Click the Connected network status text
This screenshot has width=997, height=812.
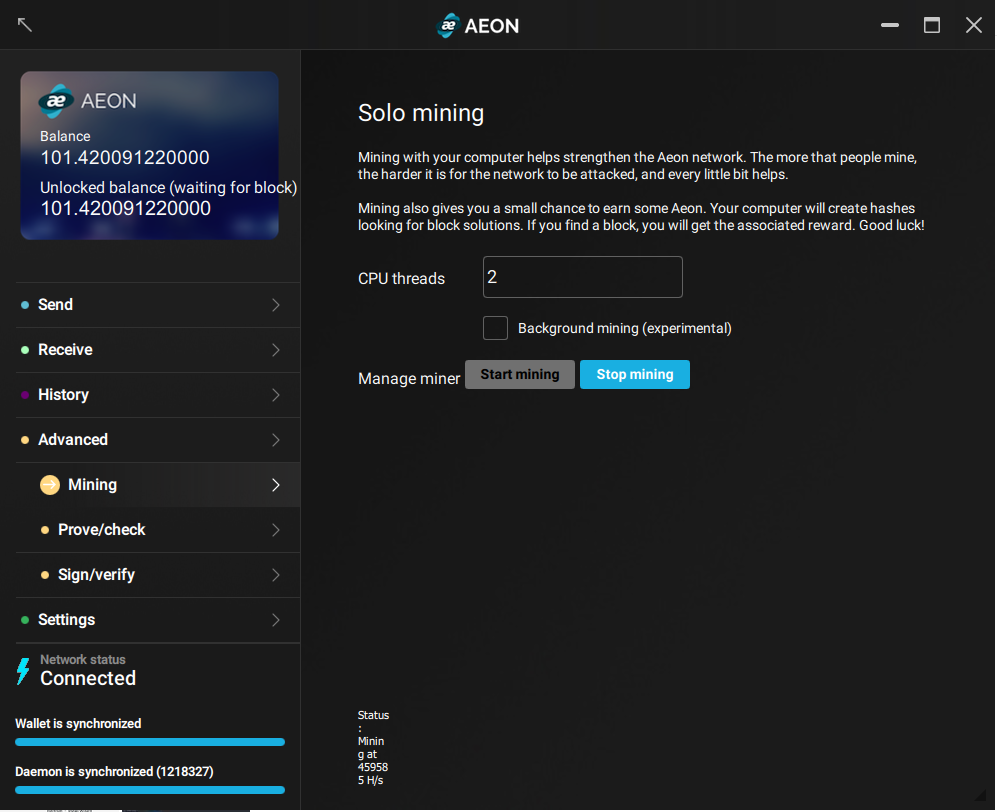88,678
